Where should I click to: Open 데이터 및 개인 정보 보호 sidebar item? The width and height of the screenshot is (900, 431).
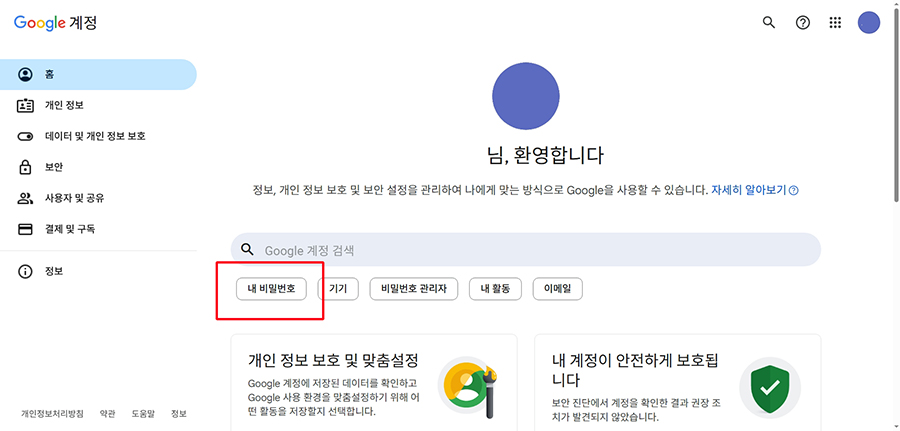click(x=98, y=137)
